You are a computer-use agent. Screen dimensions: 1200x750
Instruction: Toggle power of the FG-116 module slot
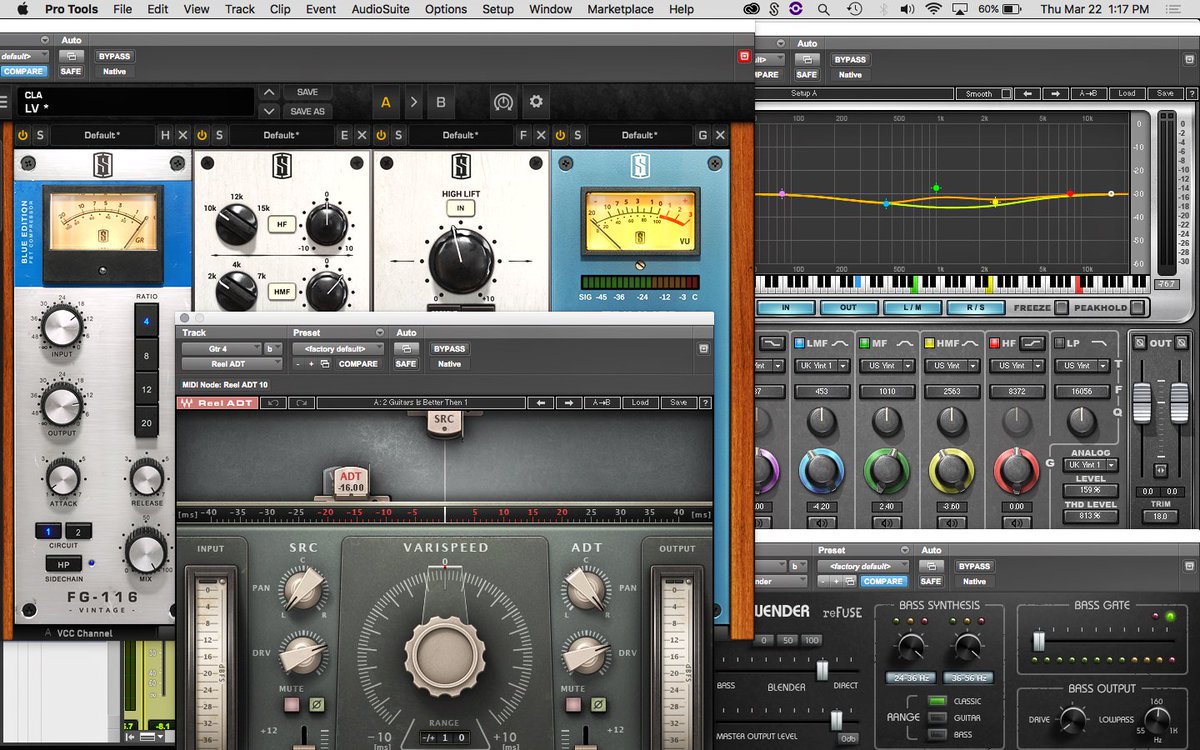[23, 135]
